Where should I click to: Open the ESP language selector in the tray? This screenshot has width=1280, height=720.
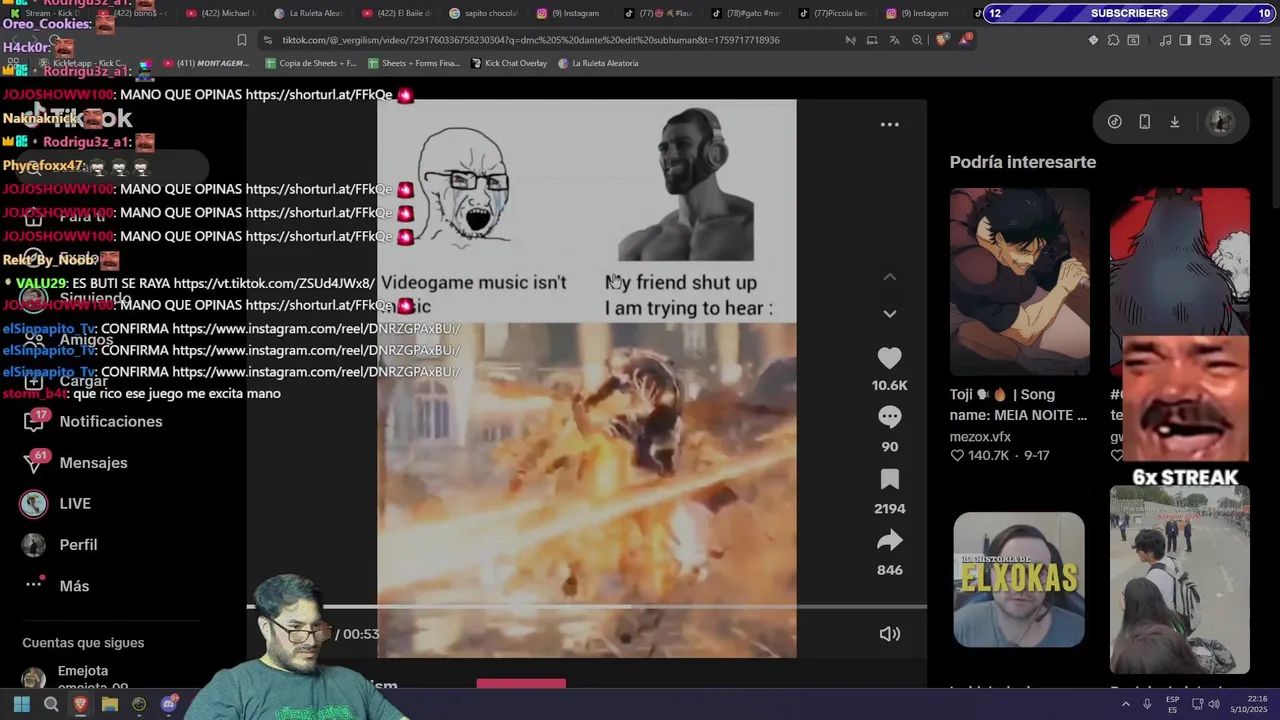[1173, 704]
